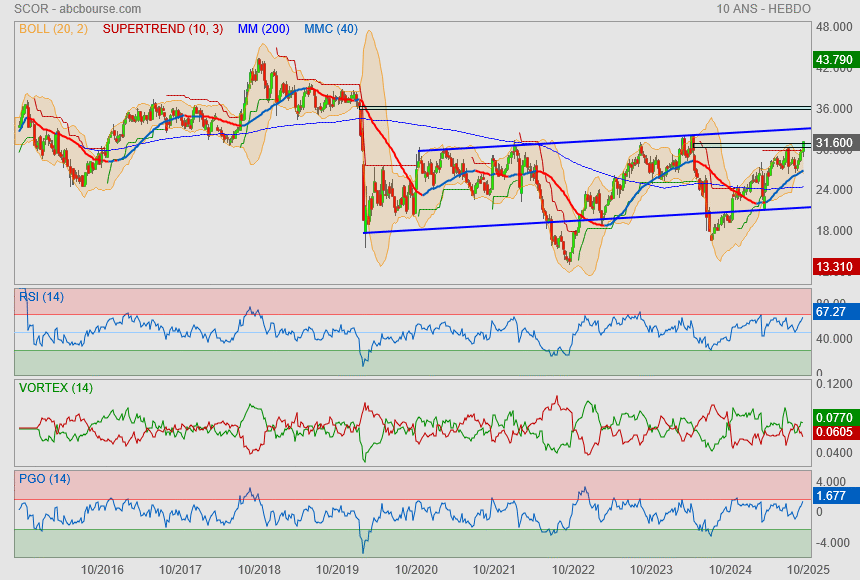Screen dimensions: 860x580
Task: Click the green 0.0770 vortex value tag
Action: (833, 416)
